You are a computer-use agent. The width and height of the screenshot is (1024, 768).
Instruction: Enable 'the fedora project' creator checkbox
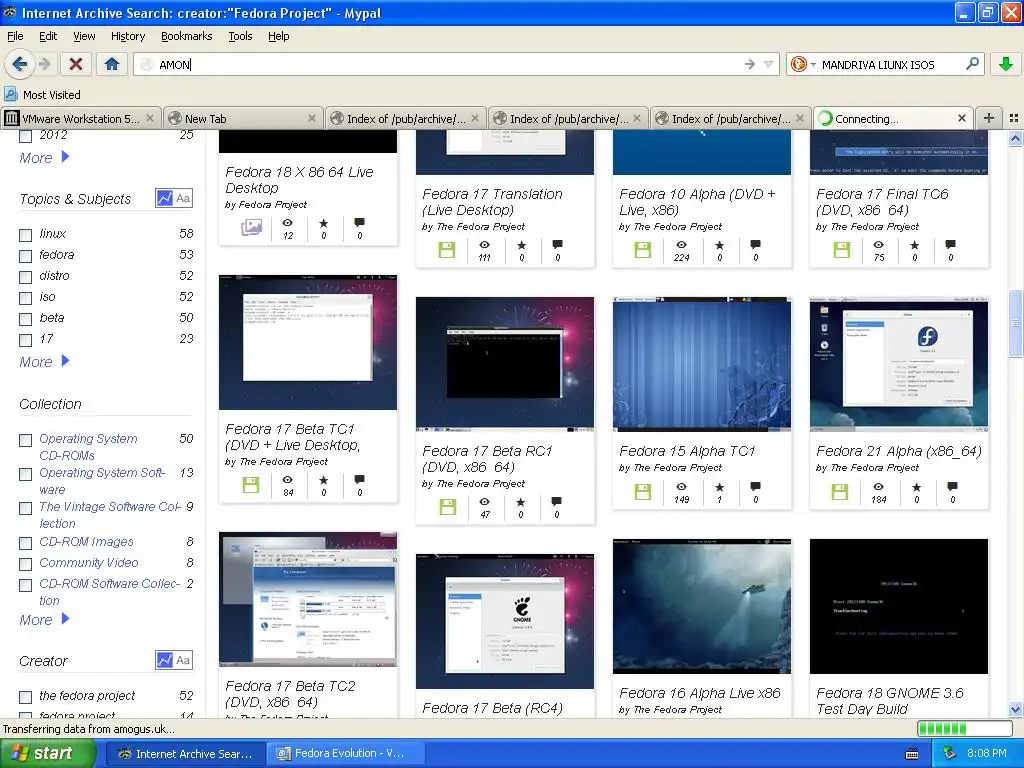pyautogui.click(x=25, y=697)
